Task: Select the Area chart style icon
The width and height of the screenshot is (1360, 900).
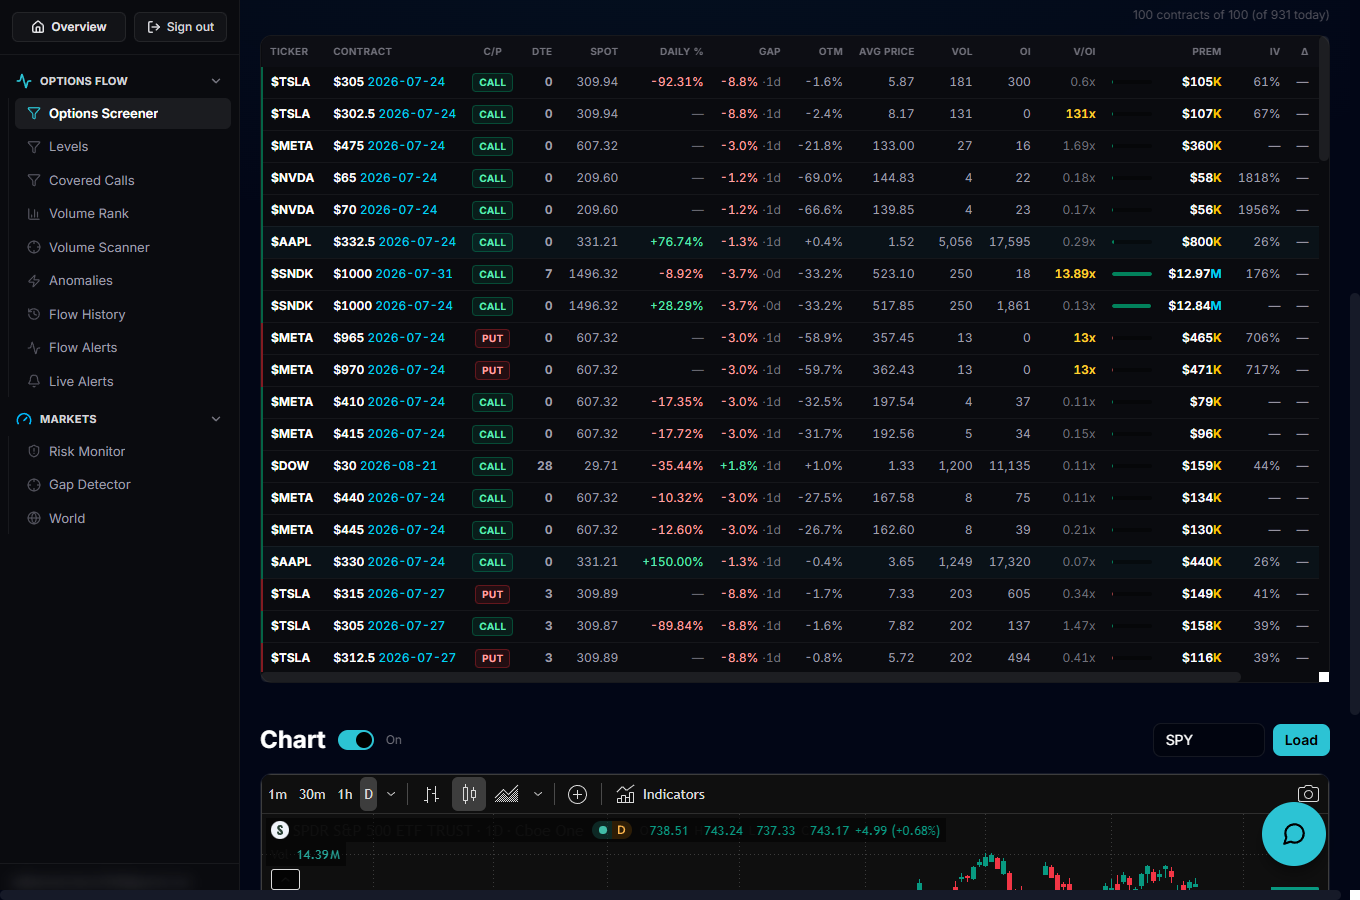Action: click(507, 794)
